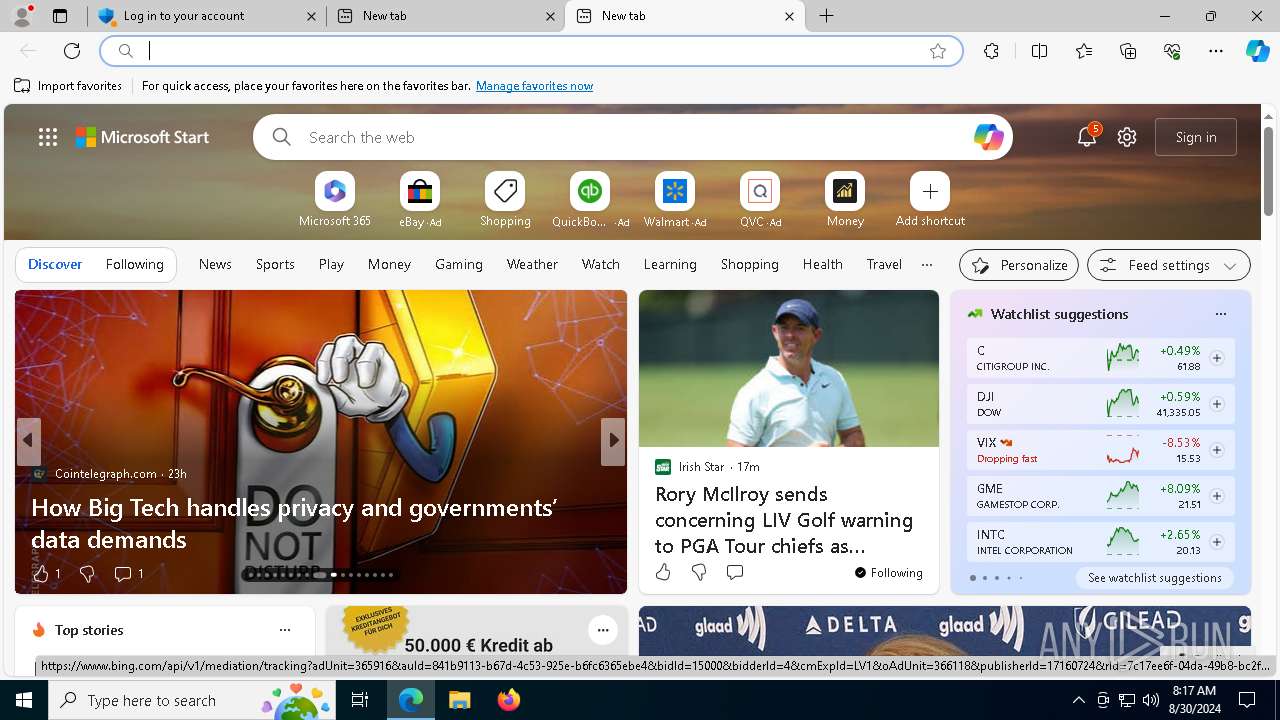Open the page settings gear icon
Image resolution: width=1280 pixels, height=720 pixels.
pos(1127,137)
